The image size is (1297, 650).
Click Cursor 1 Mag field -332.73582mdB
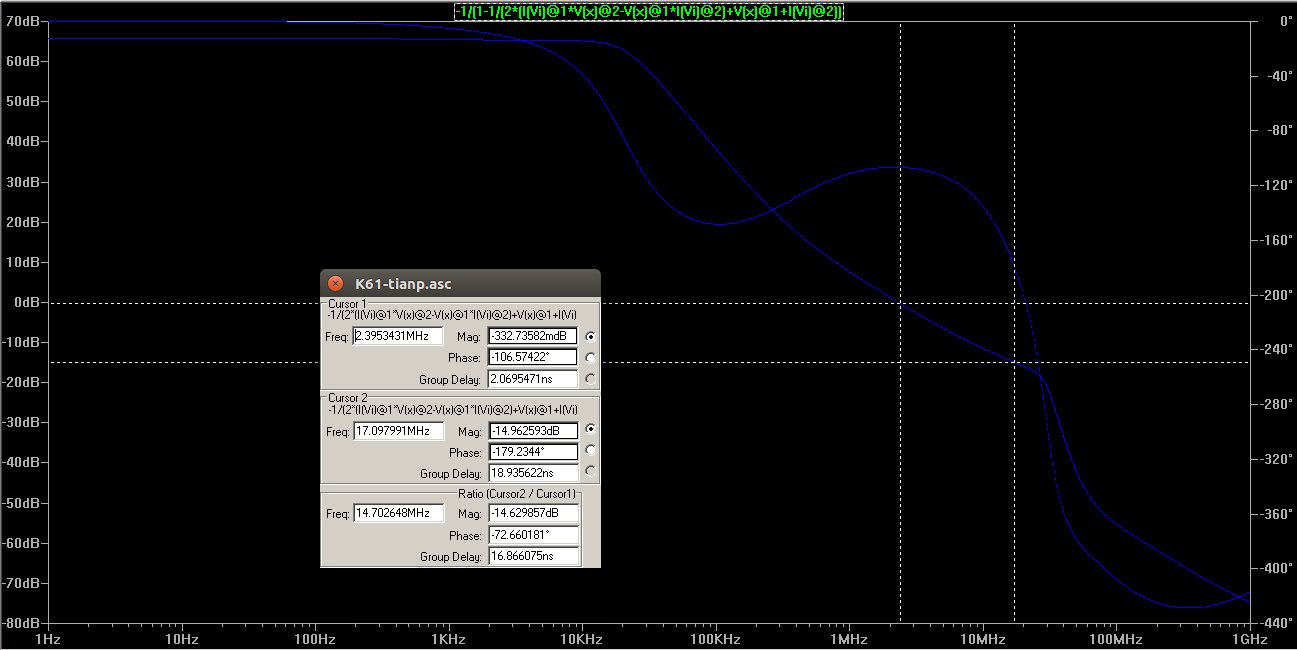pos(533,336)
